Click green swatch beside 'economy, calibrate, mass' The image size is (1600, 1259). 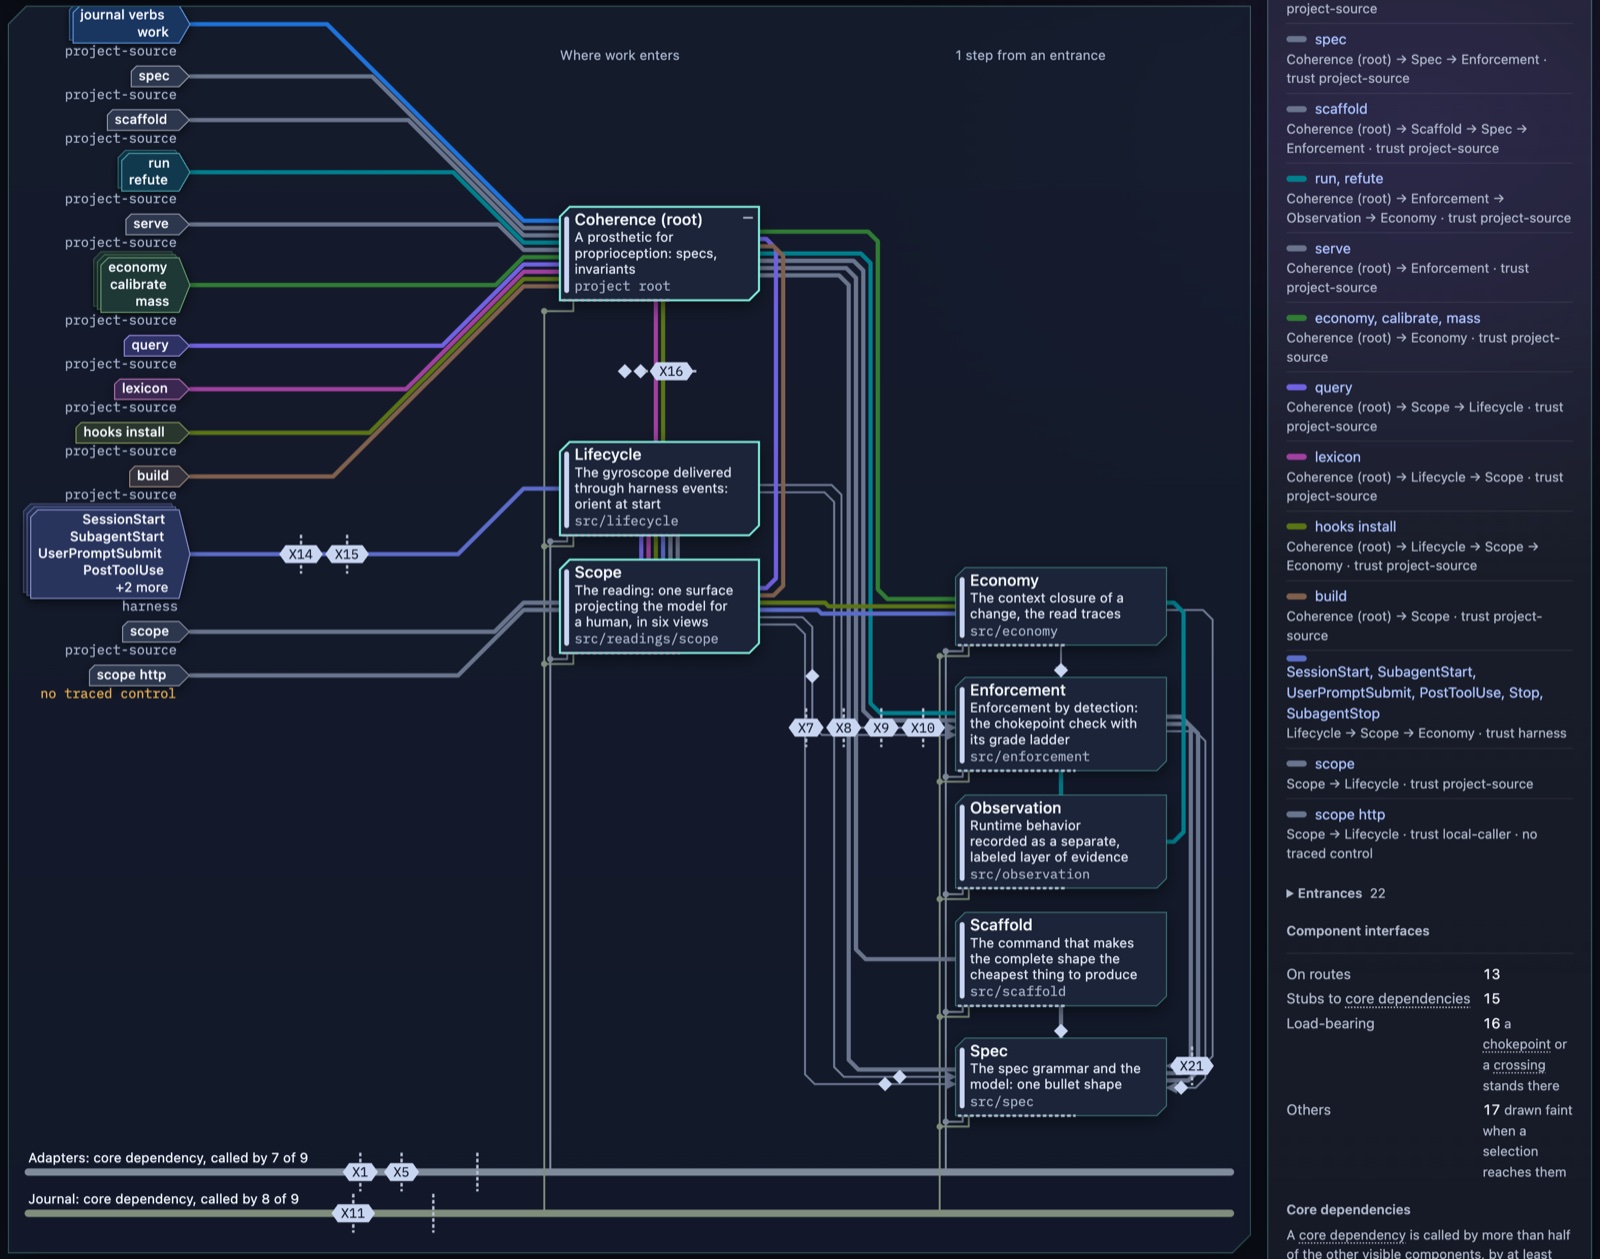pos(1296,318)
